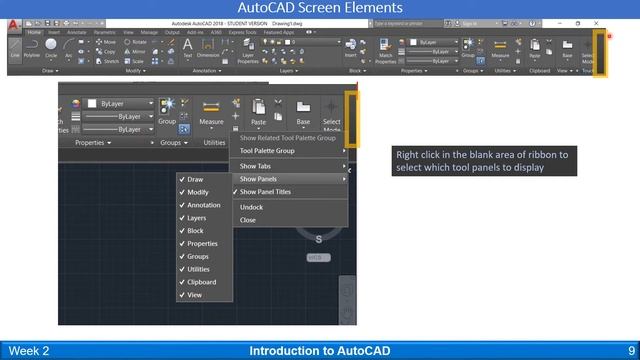Image resolution: width=640 pixels, height=360 pixels.
Task: Select the Line tool in Draw panel
Action: click(x=15, y=50)
